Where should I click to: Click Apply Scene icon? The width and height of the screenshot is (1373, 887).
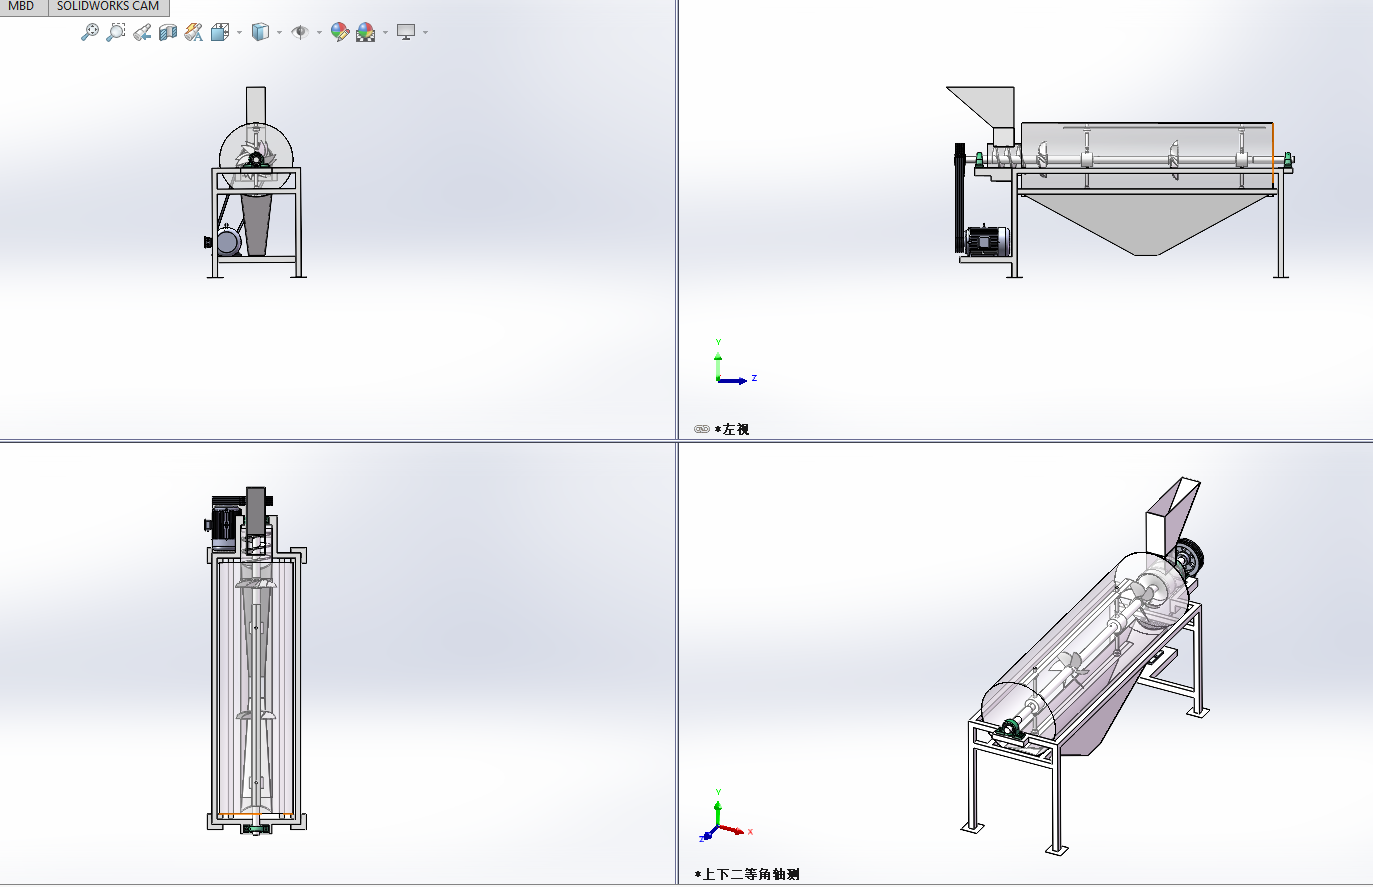pyautogui.click(x=366, y=32)
